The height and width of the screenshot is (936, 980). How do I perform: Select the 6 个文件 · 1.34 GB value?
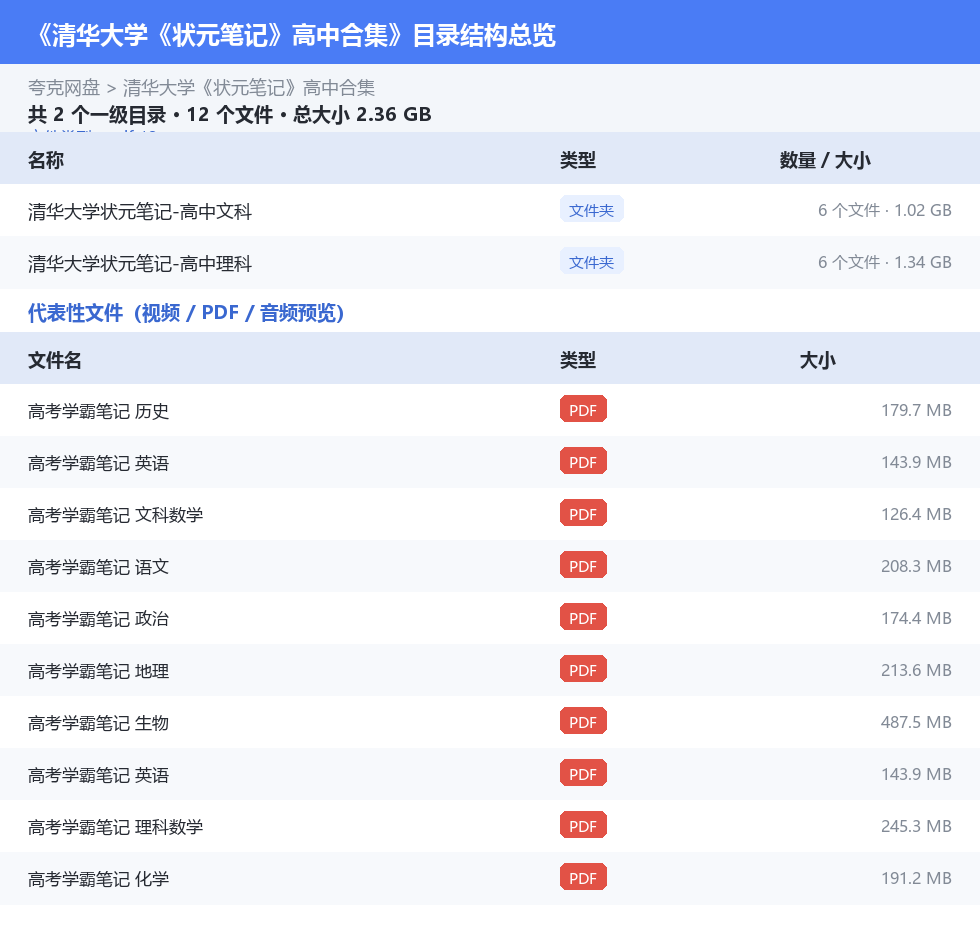884,262
